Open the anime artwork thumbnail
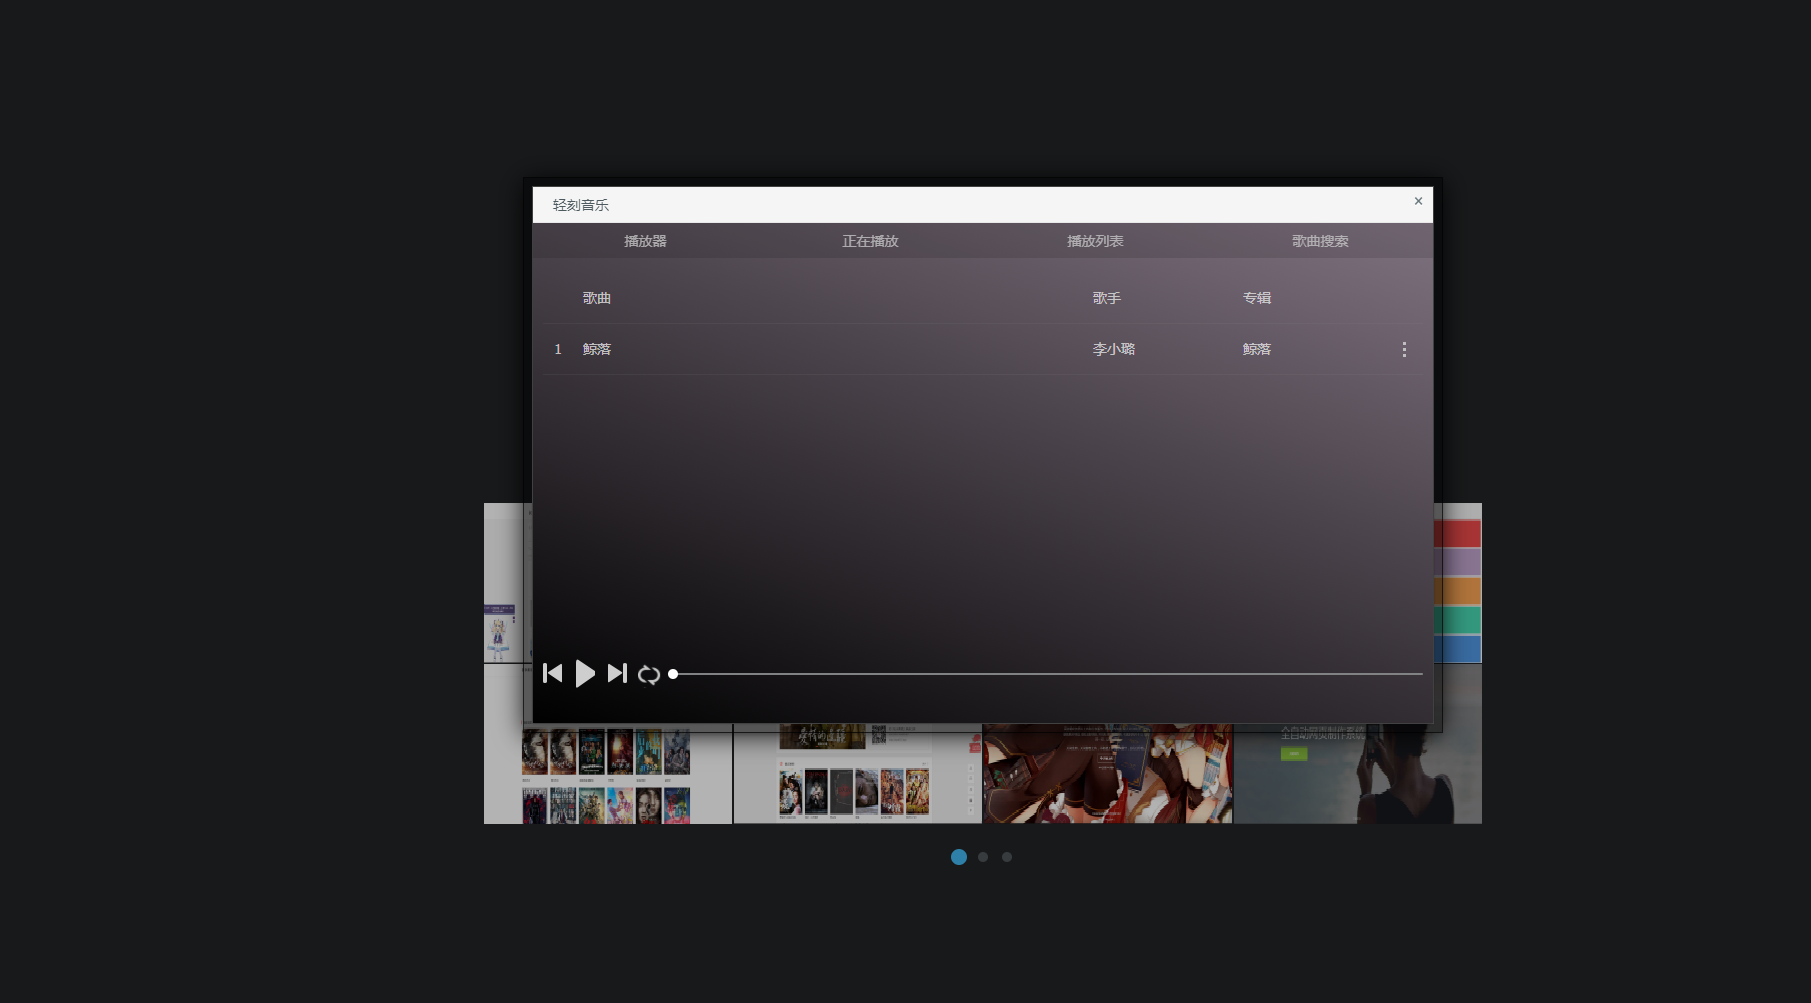The width and height of the screenshot is (1811, 1003). tap(1107, 775)
